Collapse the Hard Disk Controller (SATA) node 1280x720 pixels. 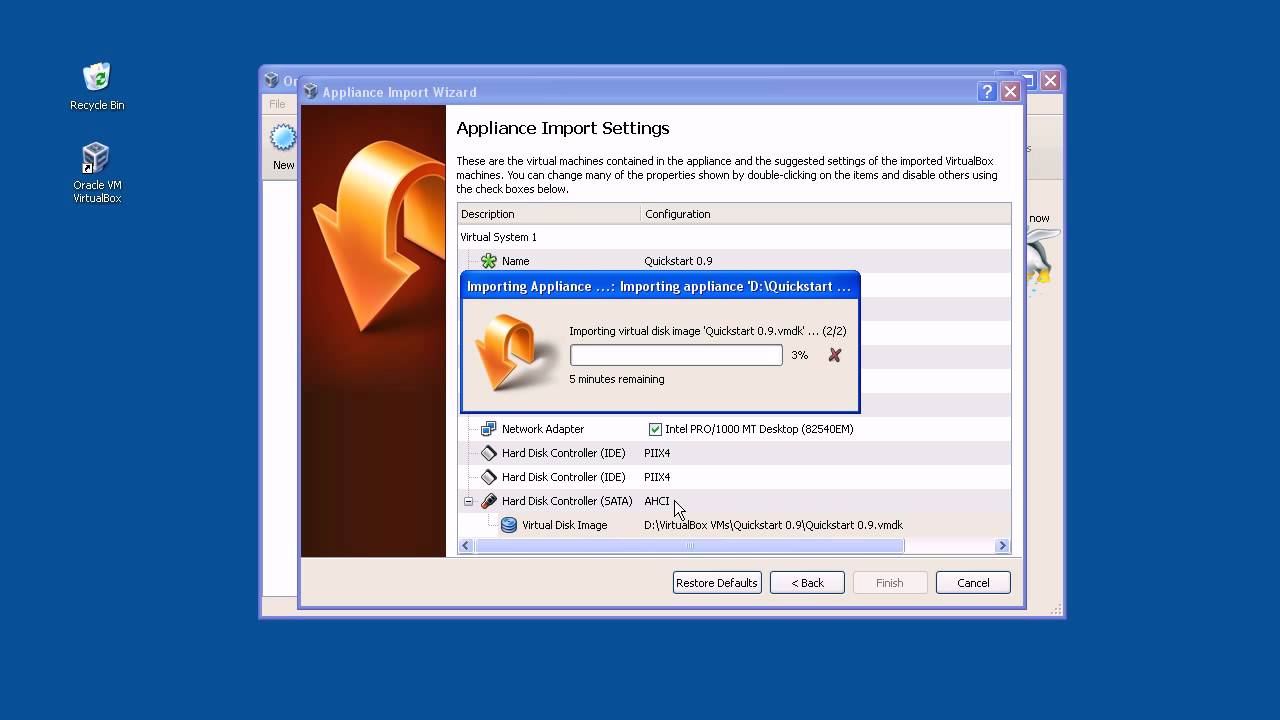468,501
